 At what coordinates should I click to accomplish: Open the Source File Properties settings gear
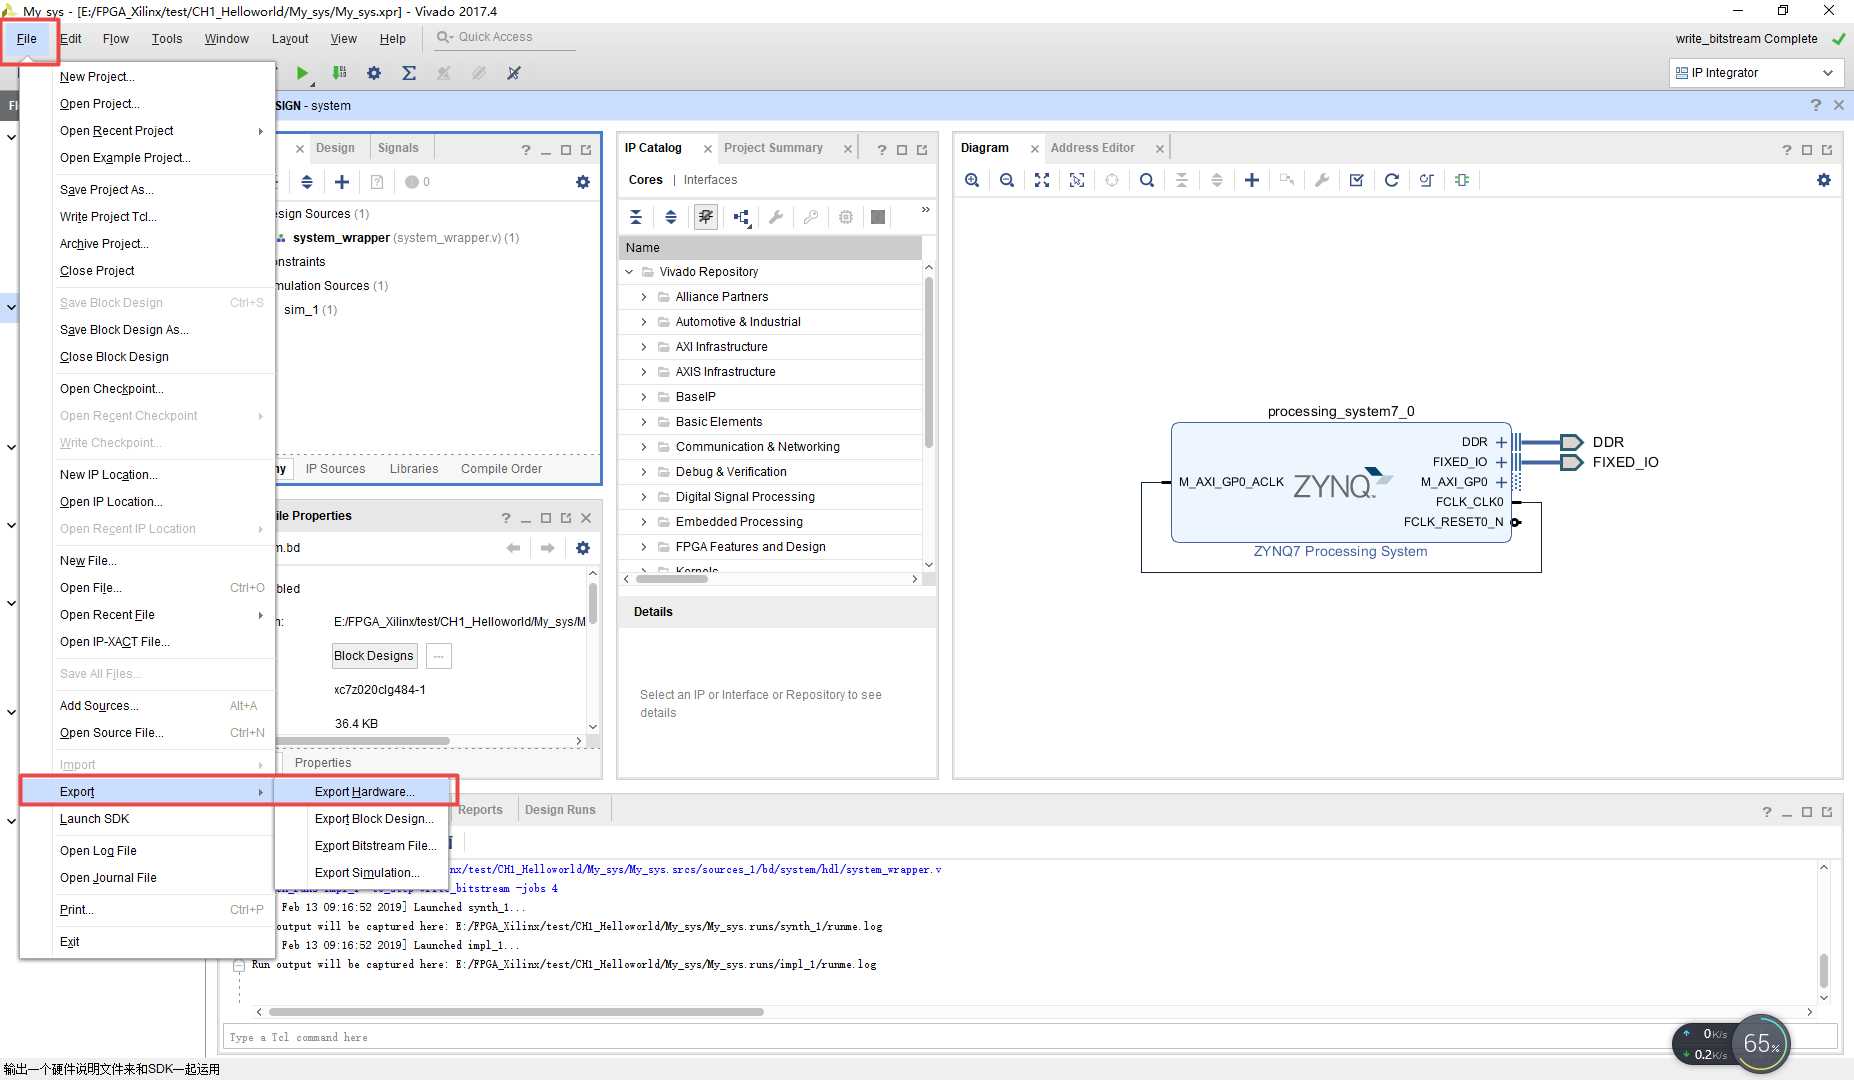(x=583, y=548)
